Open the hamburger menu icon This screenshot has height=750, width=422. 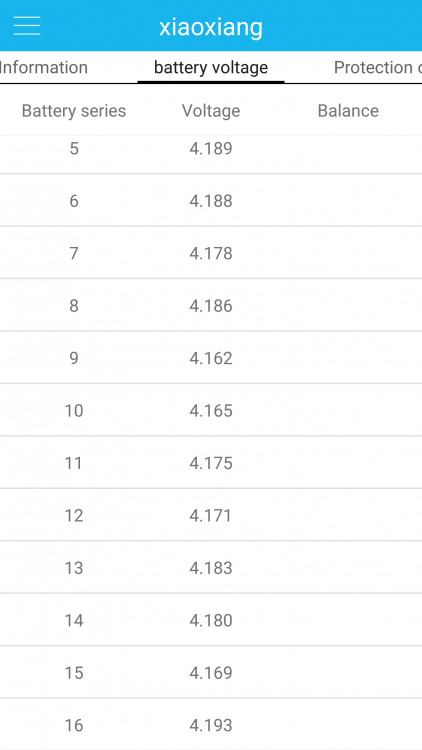pyautogui.click(x=27, y=26)
